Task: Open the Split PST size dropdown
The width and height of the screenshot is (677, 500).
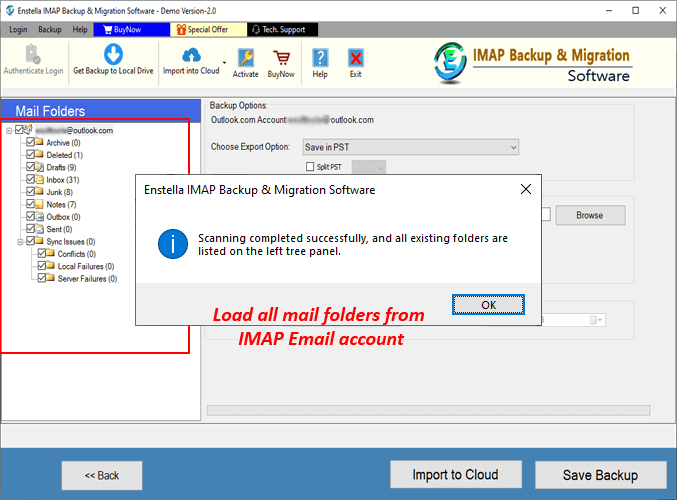Action: pos(369,168)
